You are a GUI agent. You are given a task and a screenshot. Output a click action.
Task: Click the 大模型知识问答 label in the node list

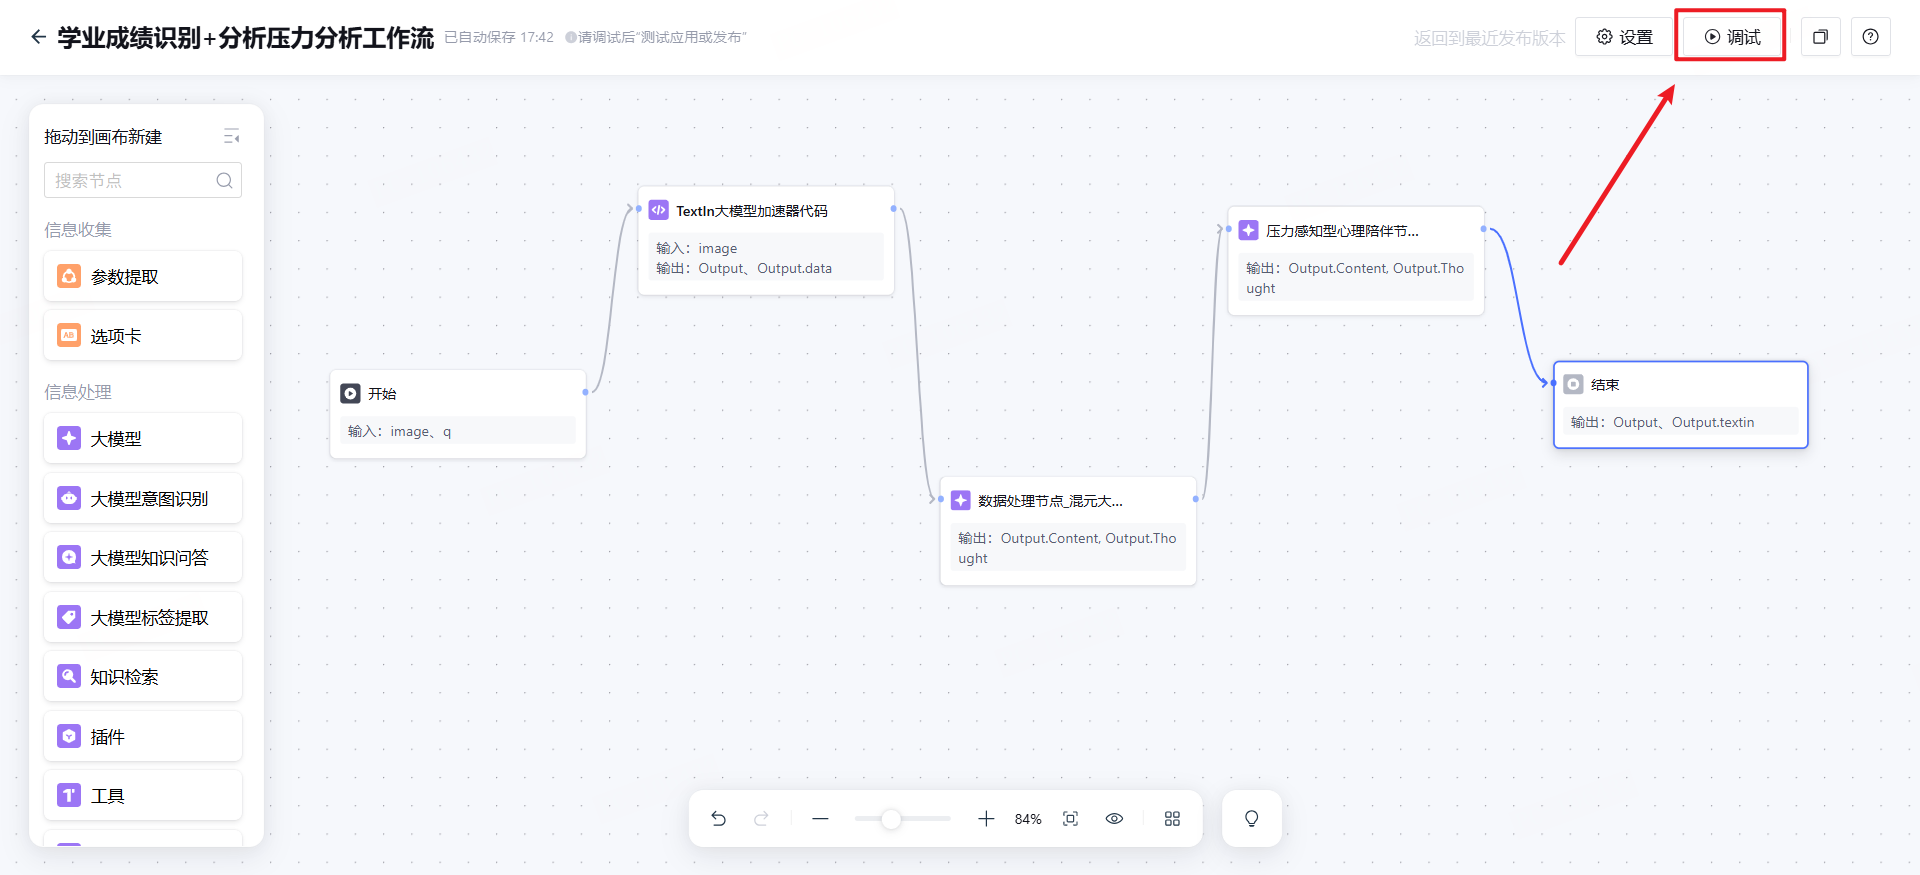[149, 558]
